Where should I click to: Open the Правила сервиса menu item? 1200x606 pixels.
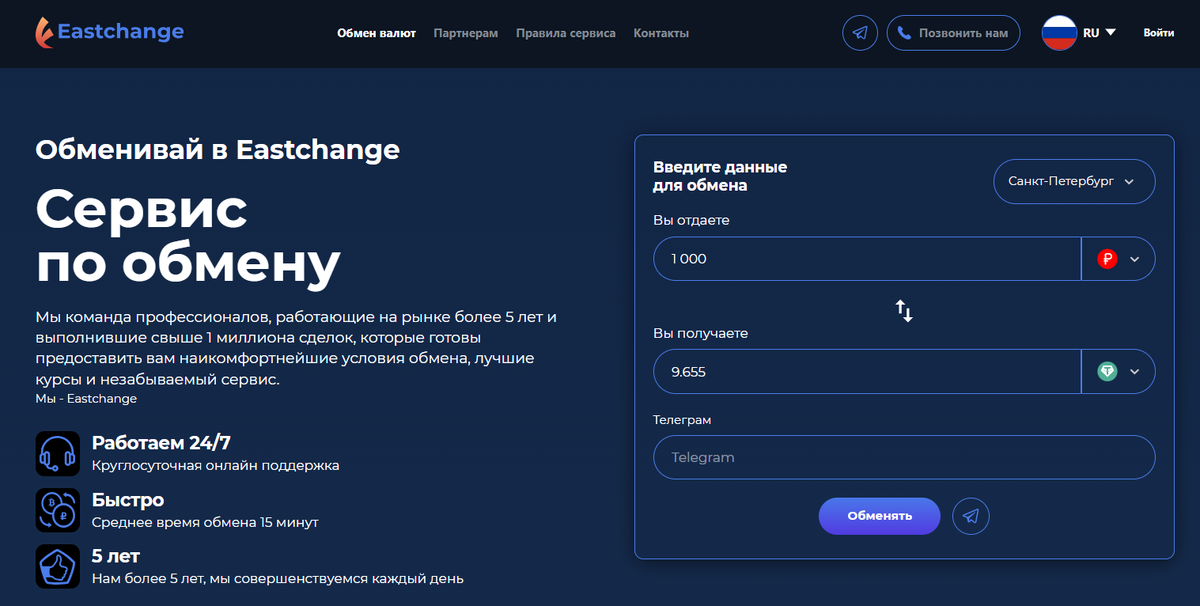point(565,32)
